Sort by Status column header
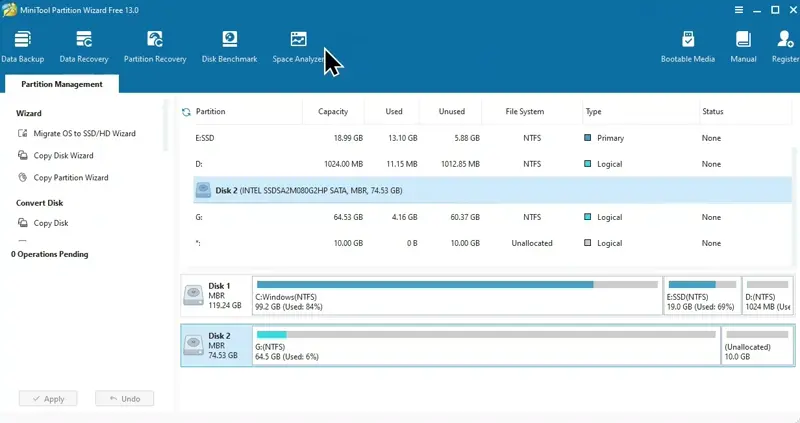The width and height of the screenshot is (800, 423). pos(712,111)
